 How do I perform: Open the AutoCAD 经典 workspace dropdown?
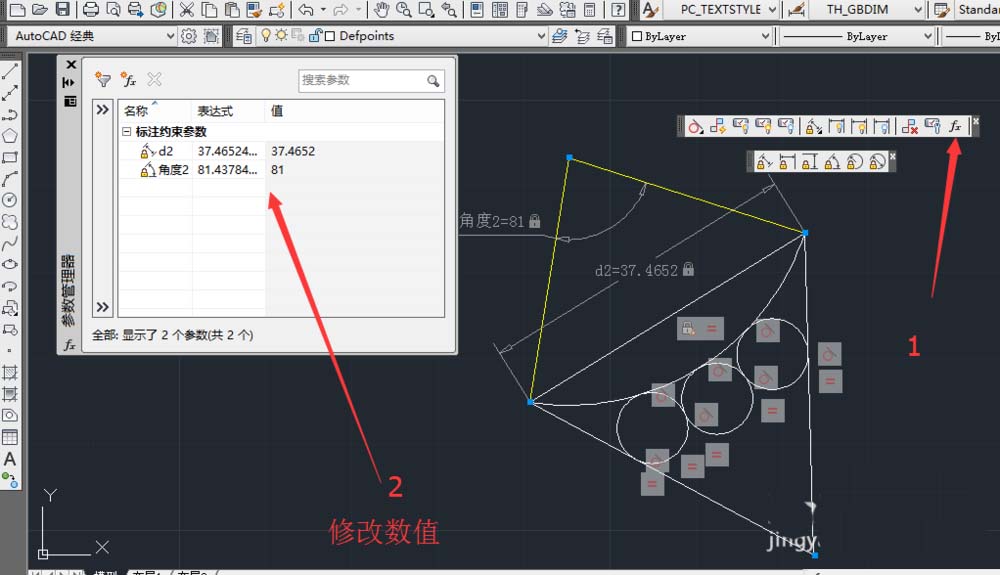click(170, 36)
